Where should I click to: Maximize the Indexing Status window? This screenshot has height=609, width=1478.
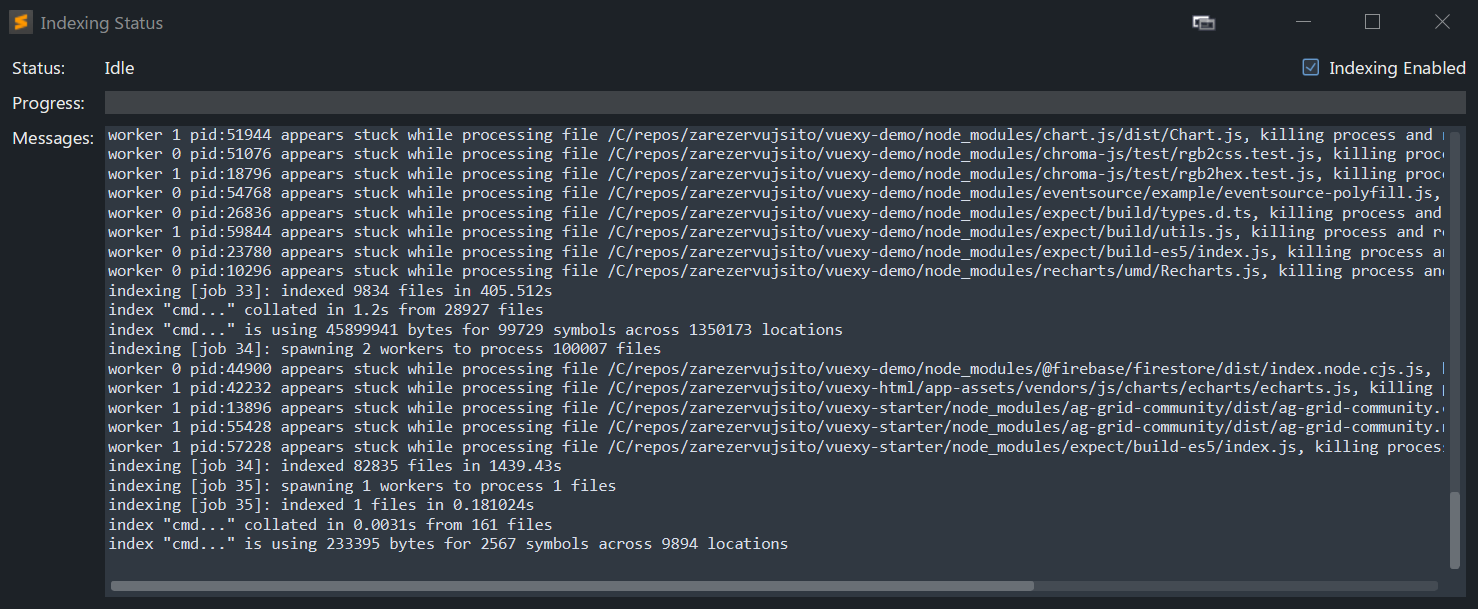click(x=1372, y=22)
